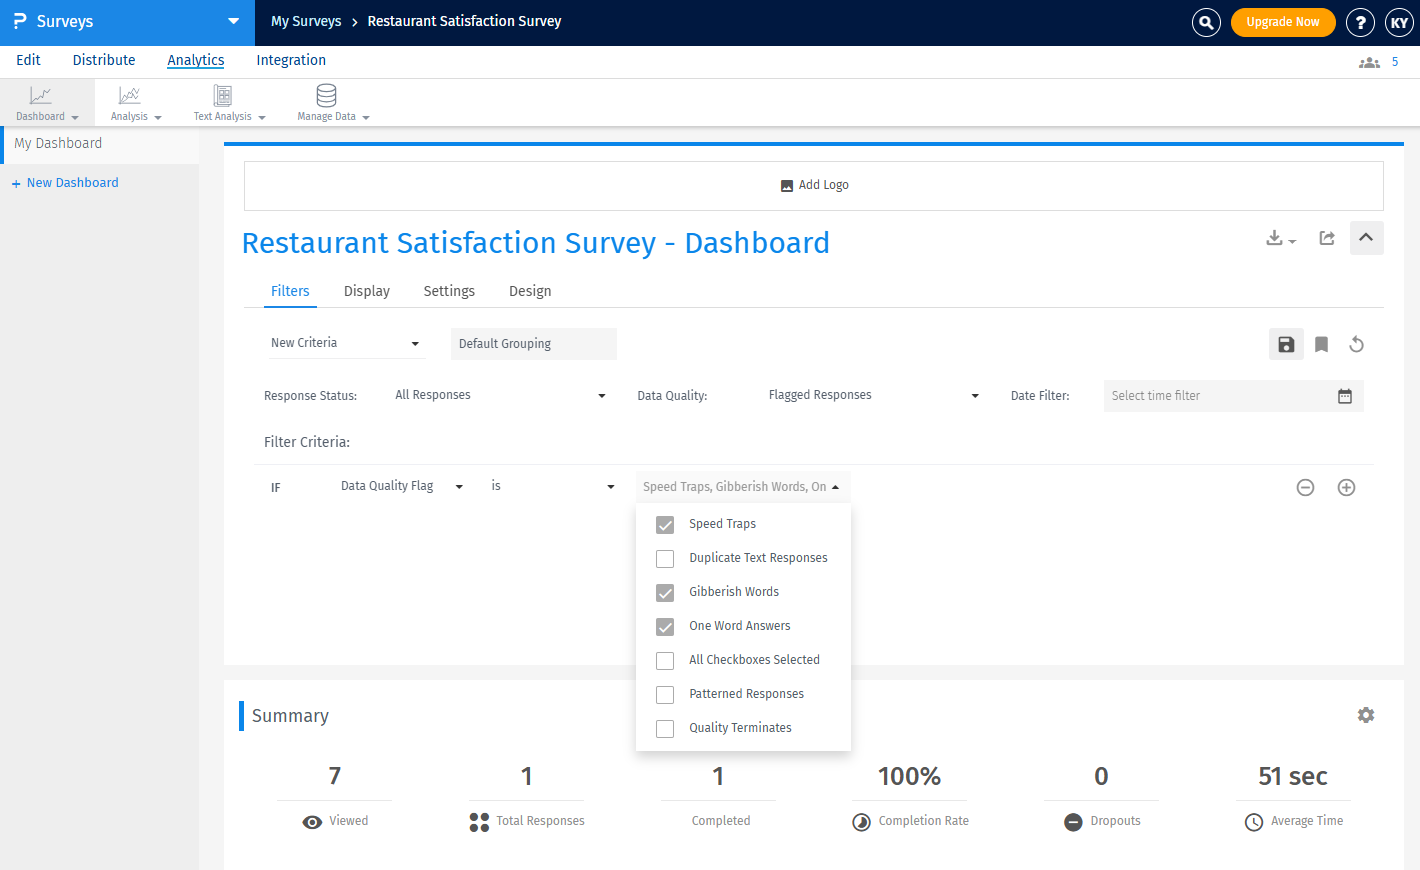This screenshot has height=870, width=1420.
Task: Open the New Criteria dropdown
Action: click(345, 343)
